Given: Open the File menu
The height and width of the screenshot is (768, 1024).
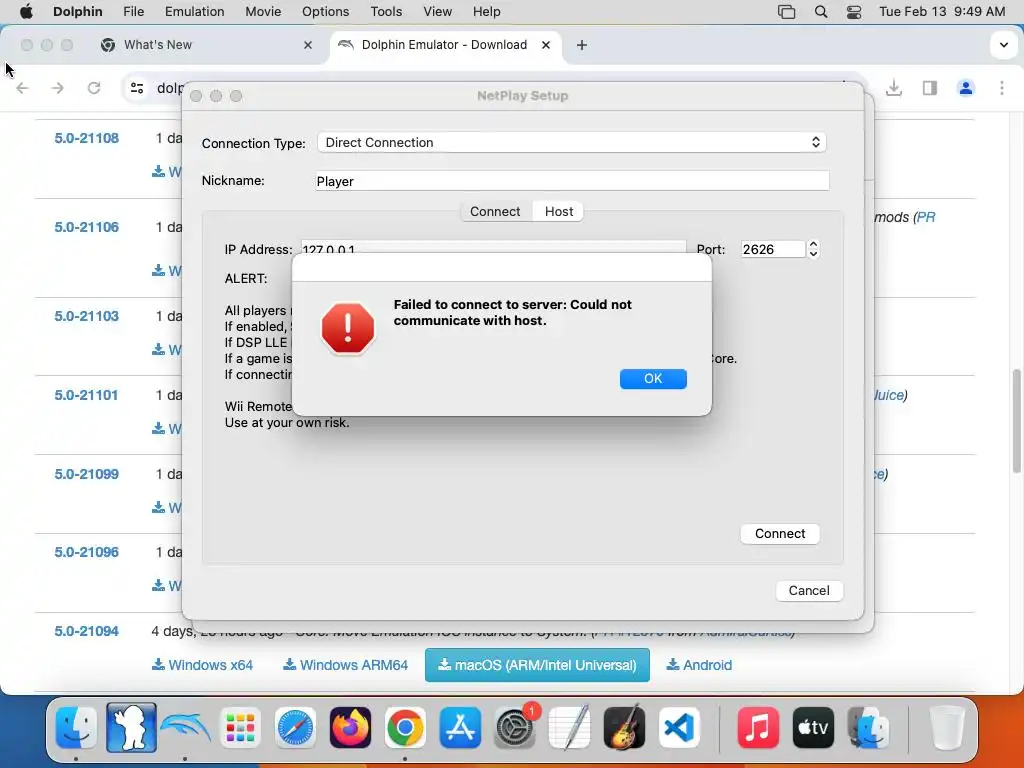Looking at the screenshot, I should tap(133, 12).
